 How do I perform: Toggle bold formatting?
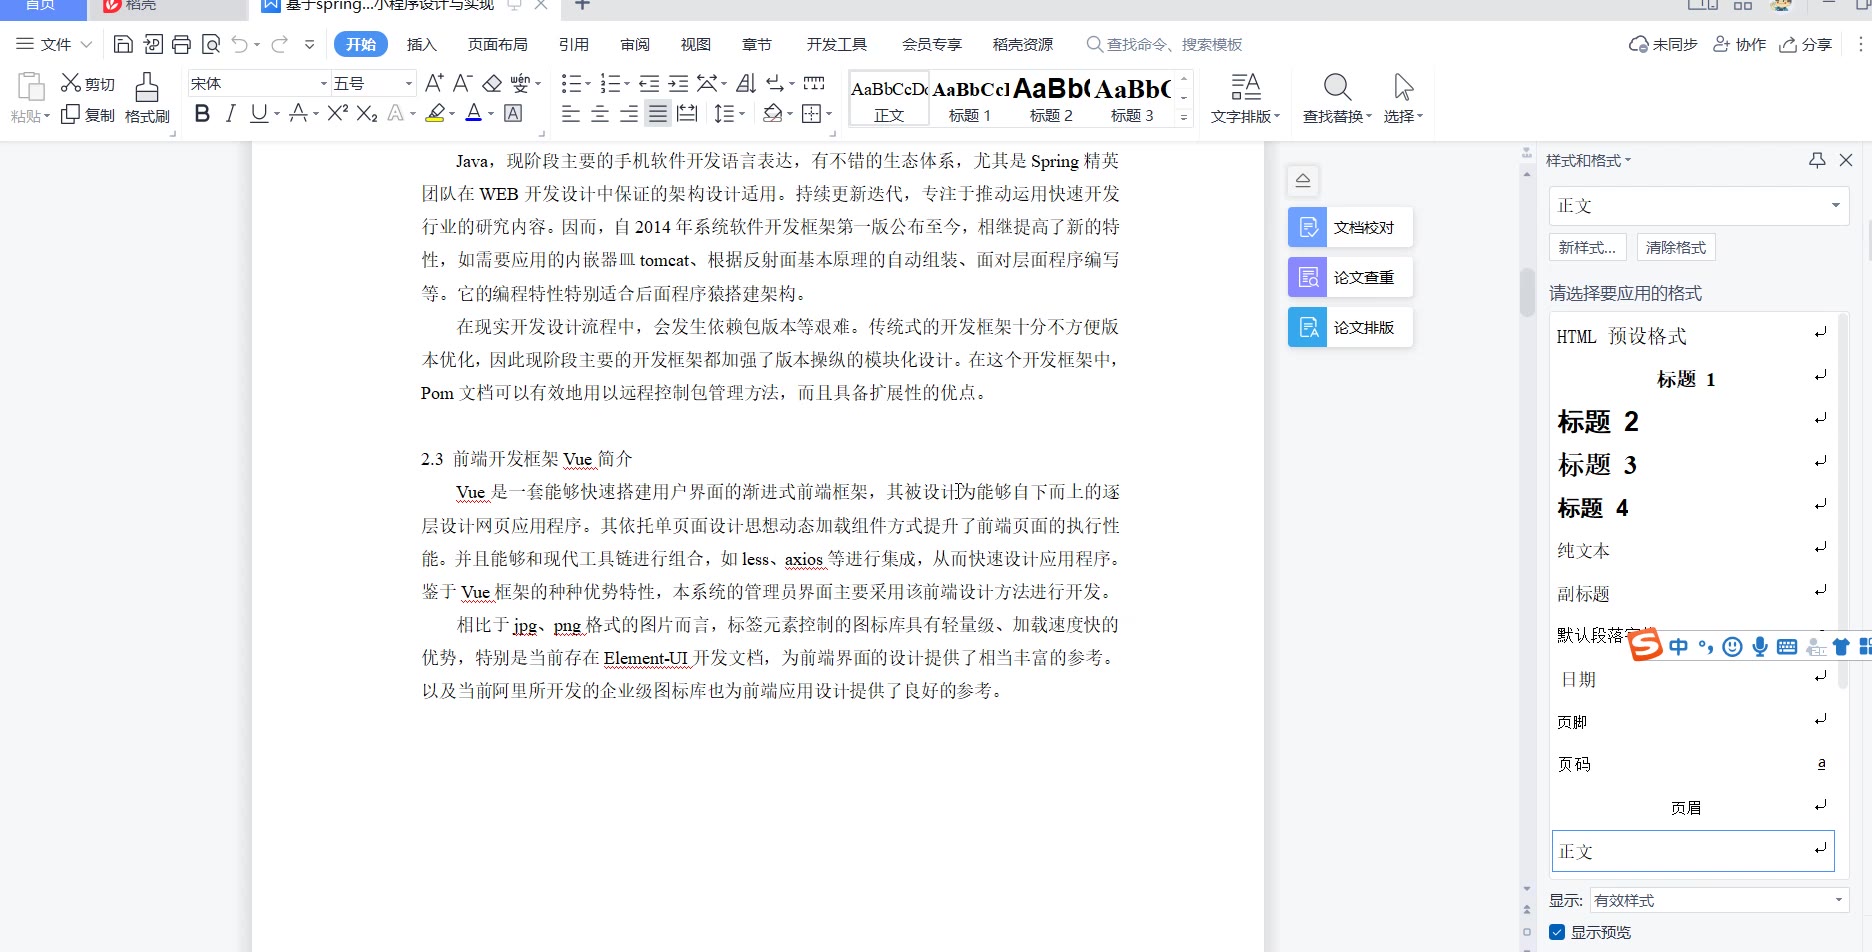[202, 113]
